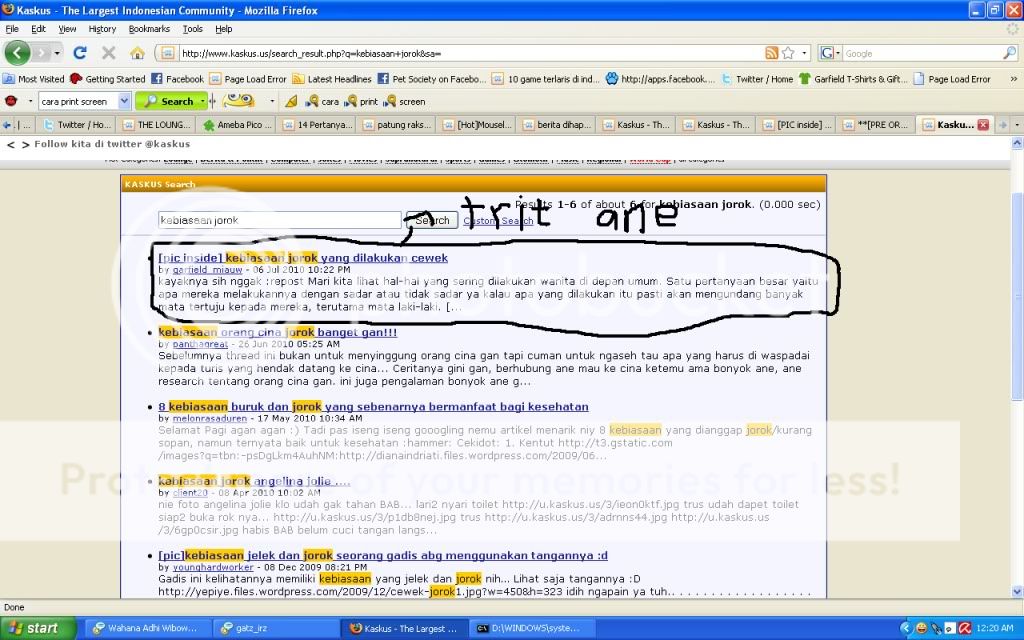
Task: Open author profile link 'younghardworker'
Action: pyautogui.click(x=213, y=568)
